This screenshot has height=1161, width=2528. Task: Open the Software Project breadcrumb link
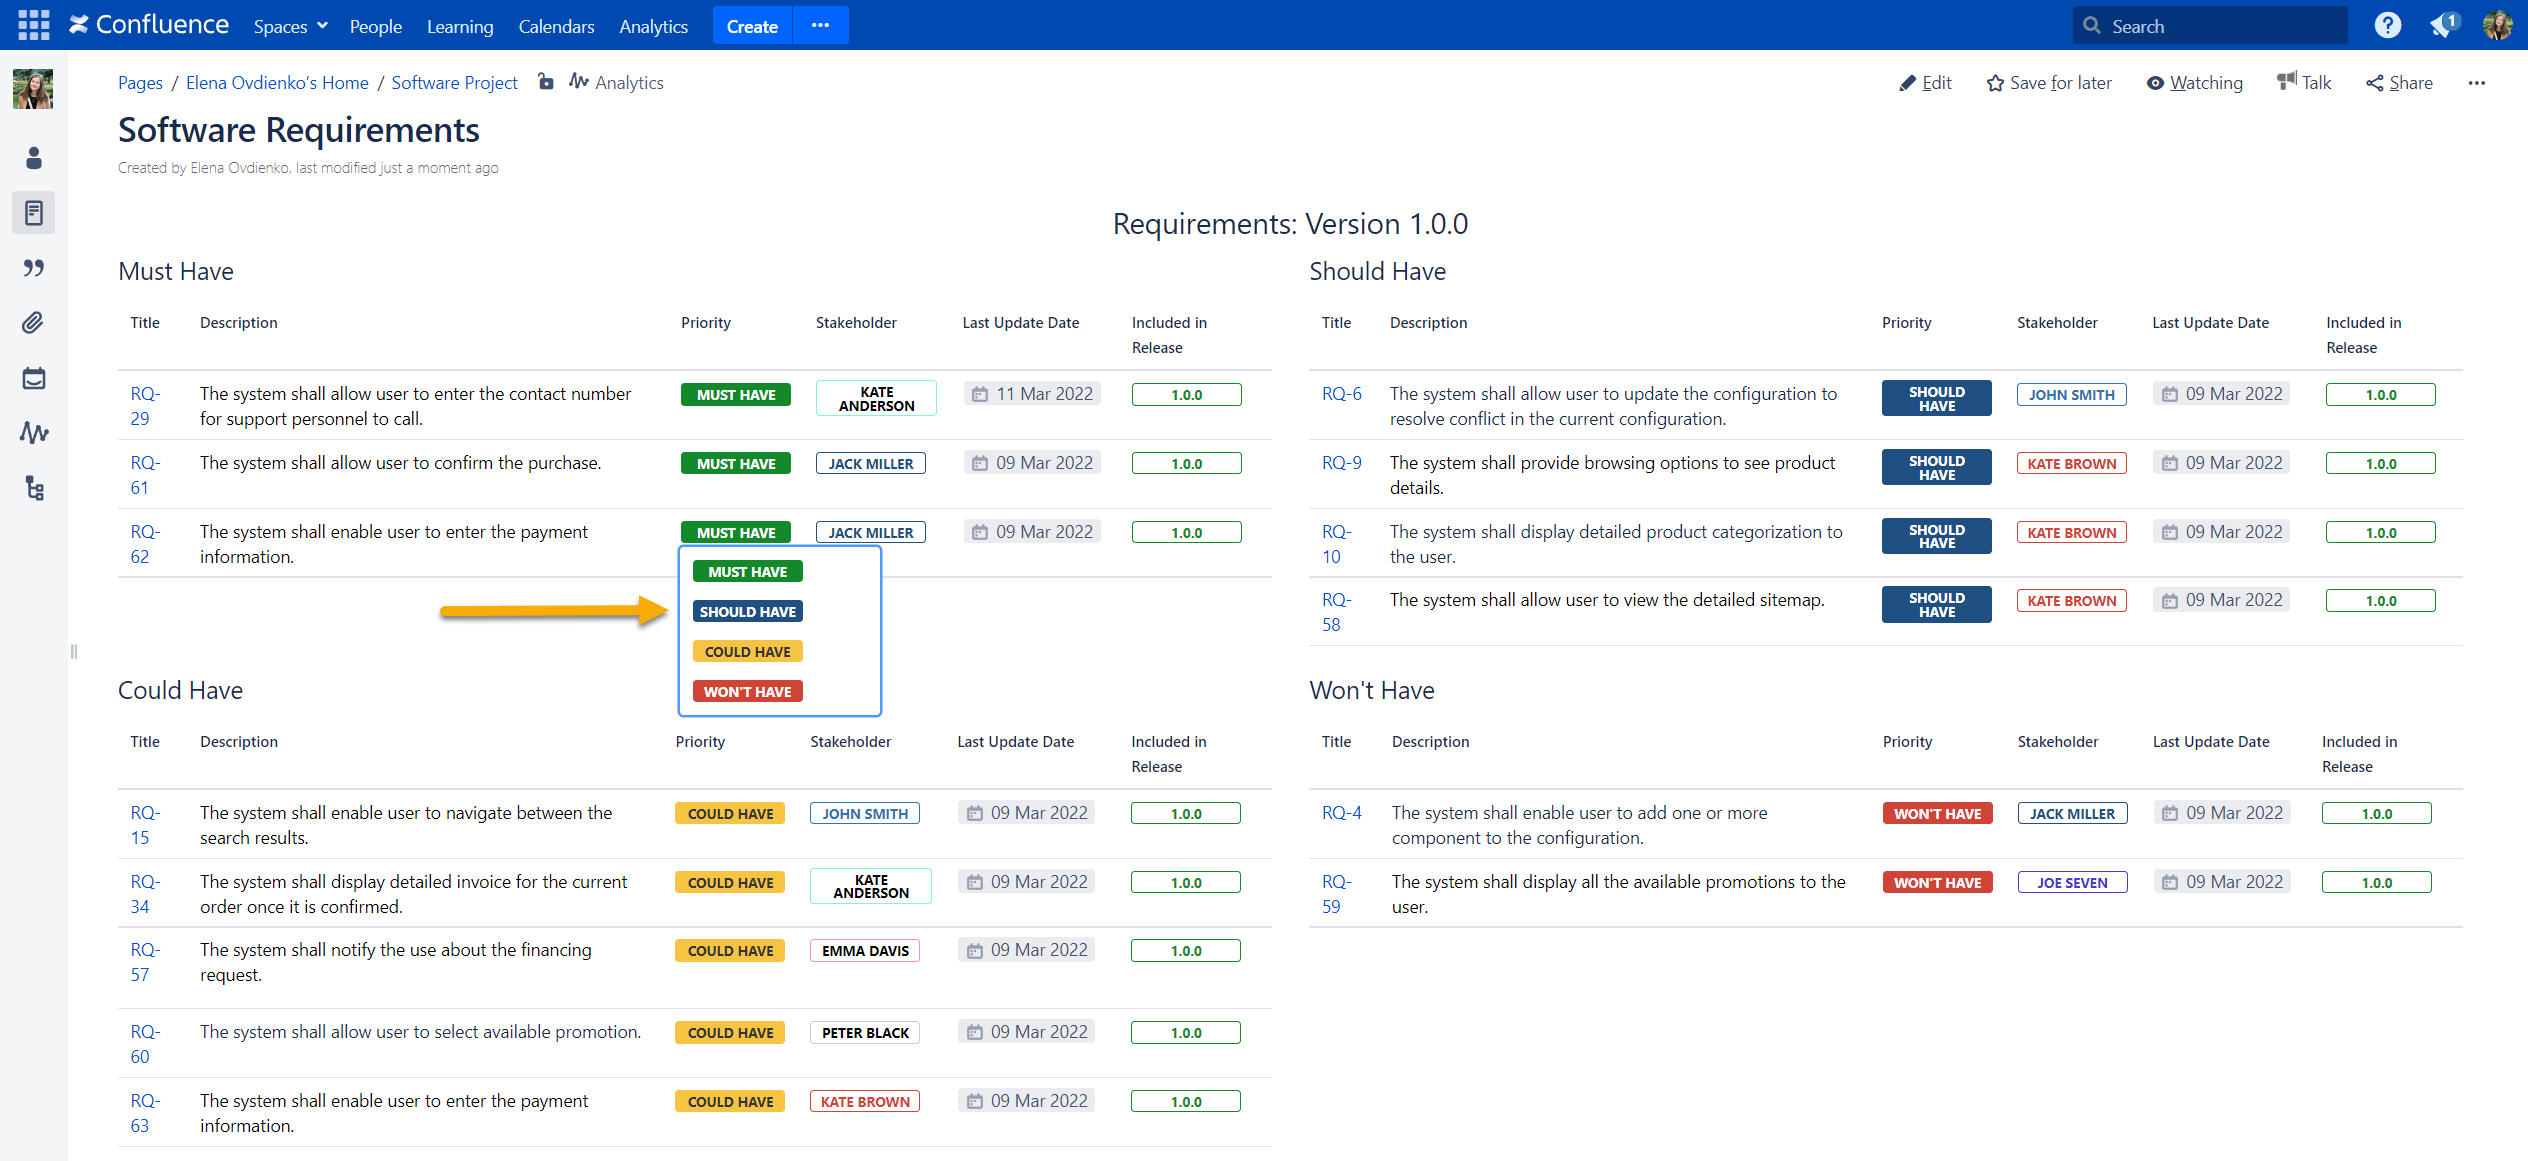pos(454,83)
